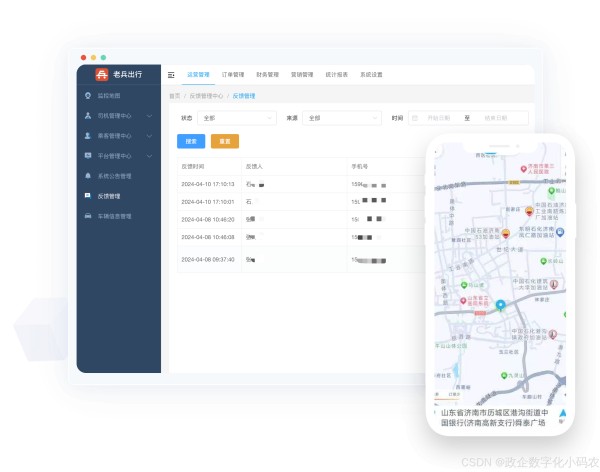Screen dimensions: 600x472
Task: Click the 监控地图 map monitor icon
Action: tap(88, 95)
